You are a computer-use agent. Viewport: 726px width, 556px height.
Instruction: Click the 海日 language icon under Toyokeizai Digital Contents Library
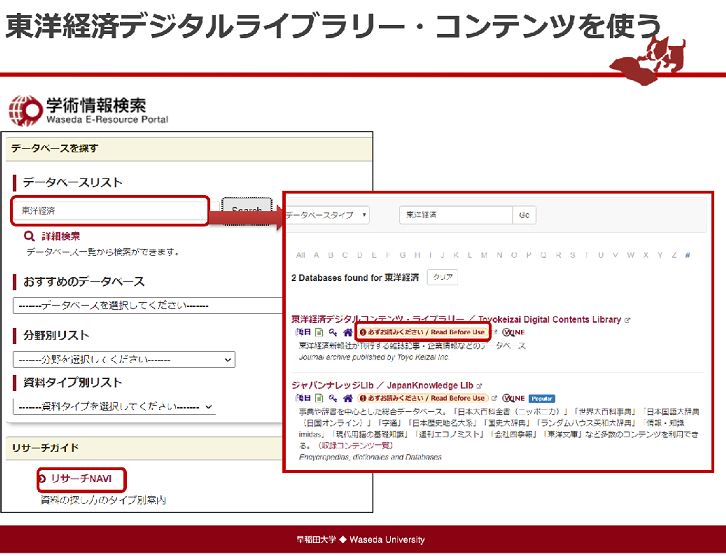303,332
